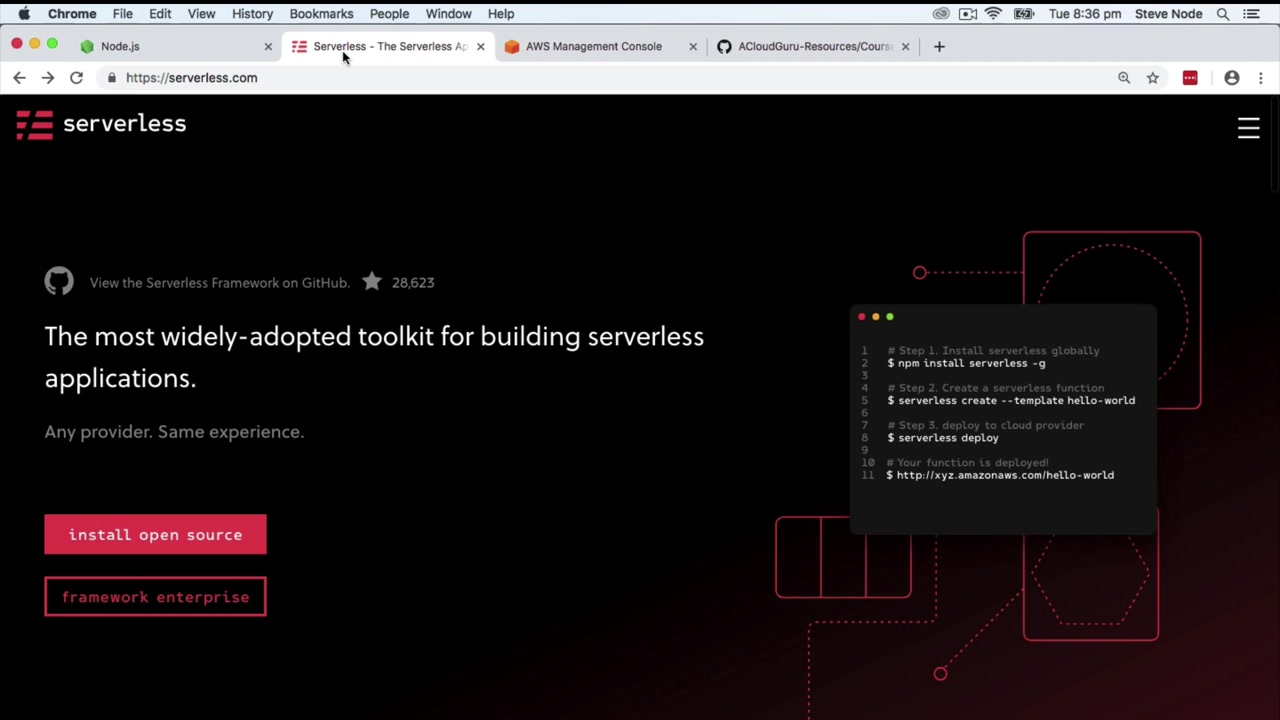Click the serverless logo
This screenshot has height=720, width=1280.
[x=101, y=124]
